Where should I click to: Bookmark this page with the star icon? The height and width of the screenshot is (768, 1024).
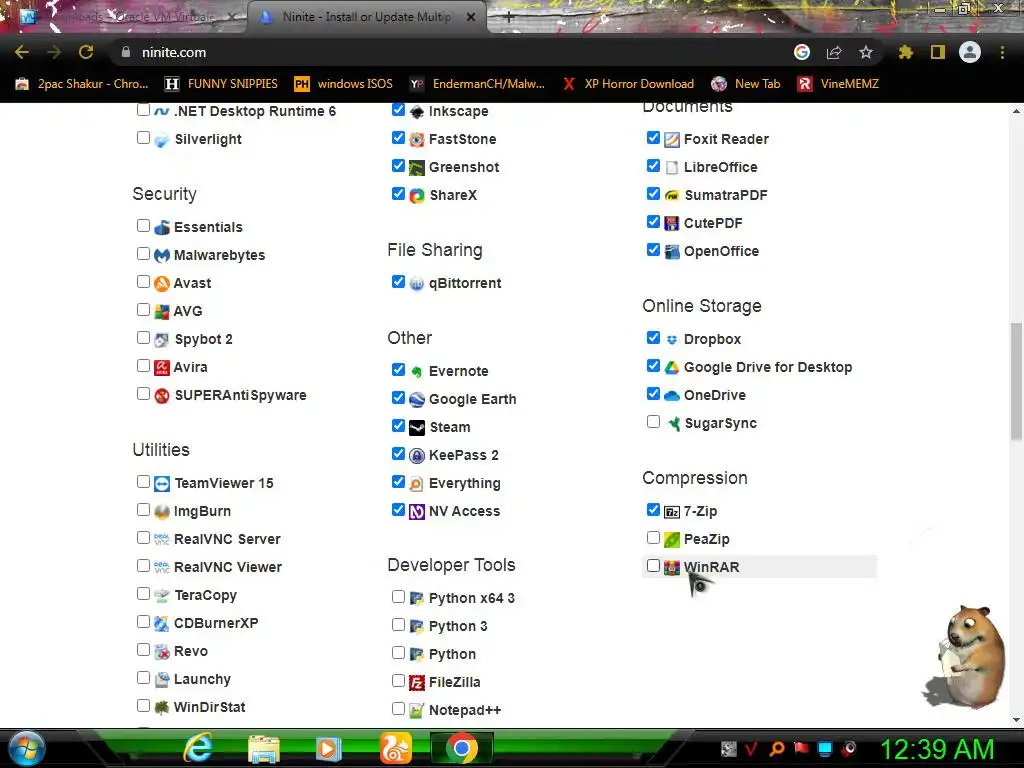pos(866,52)
